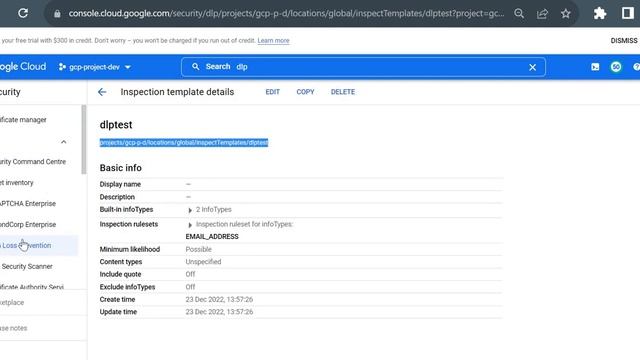This screenshot has width=640, height=360.
Task: Open the Asset inventory sidebar item
Action: coord(17,182)
